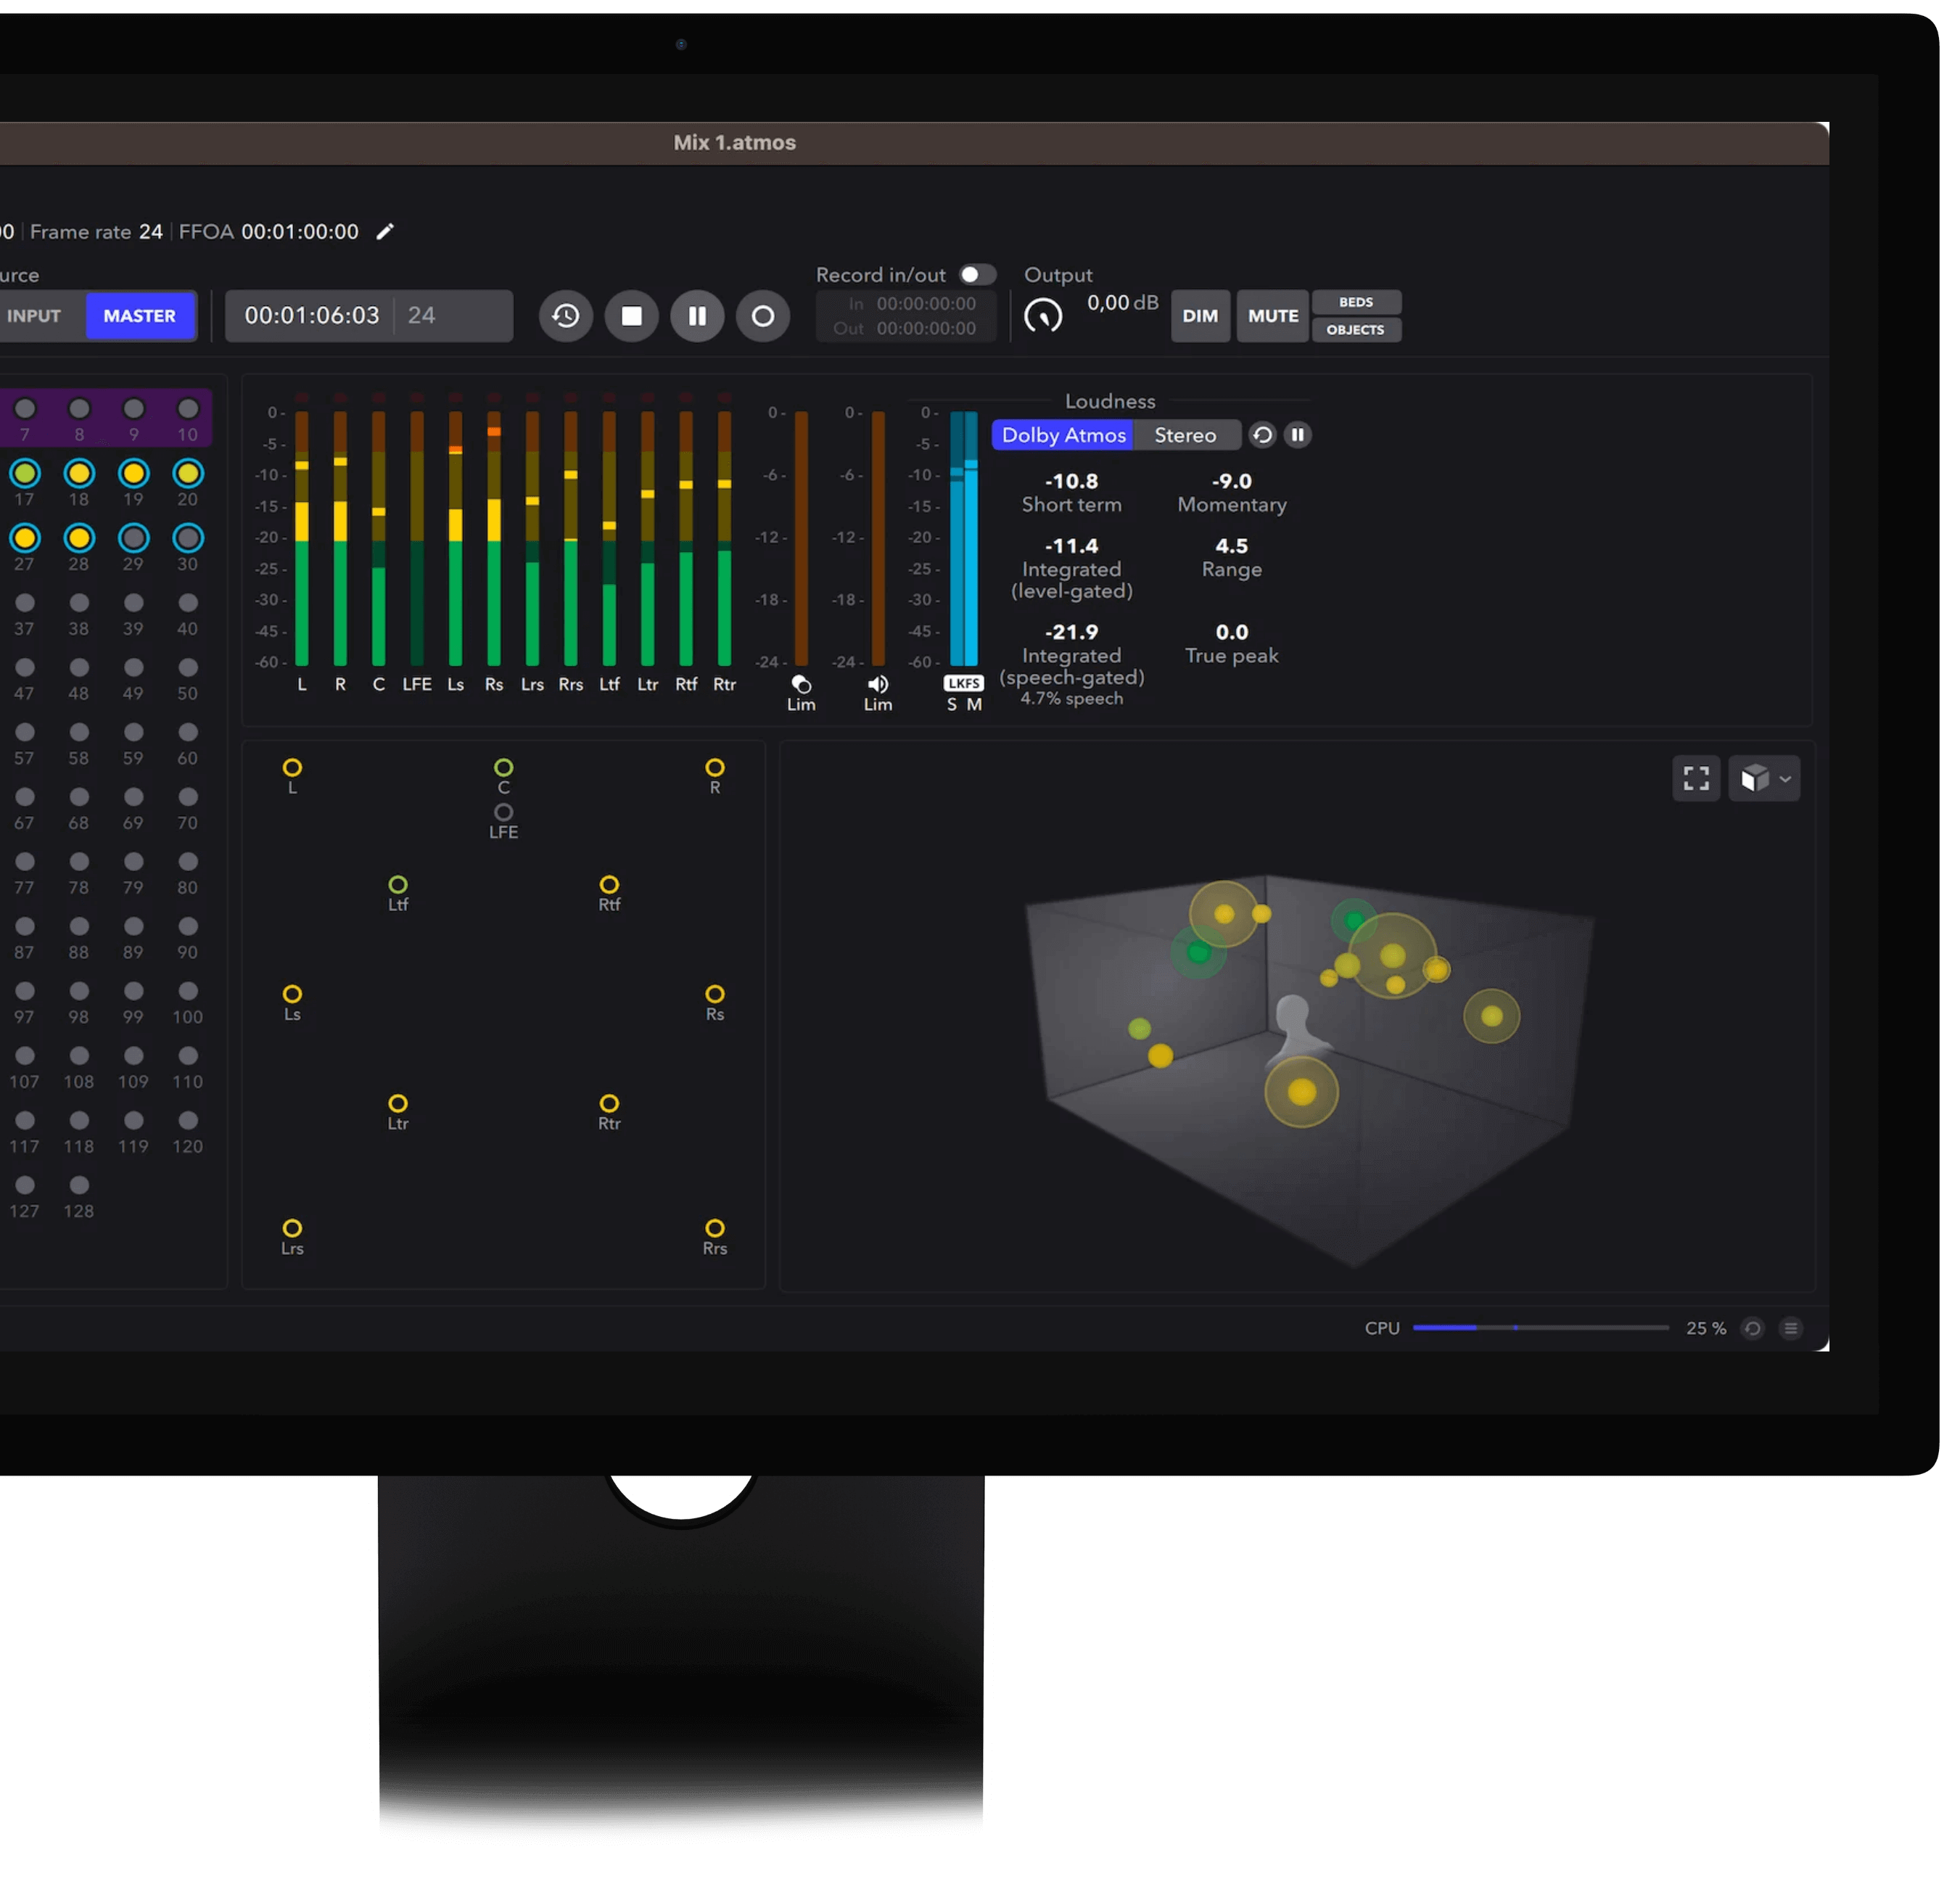Screen dimensions: 1960x1889
Task: Select the Ltr speaker in layout
Action: [x=398, y=1104]
